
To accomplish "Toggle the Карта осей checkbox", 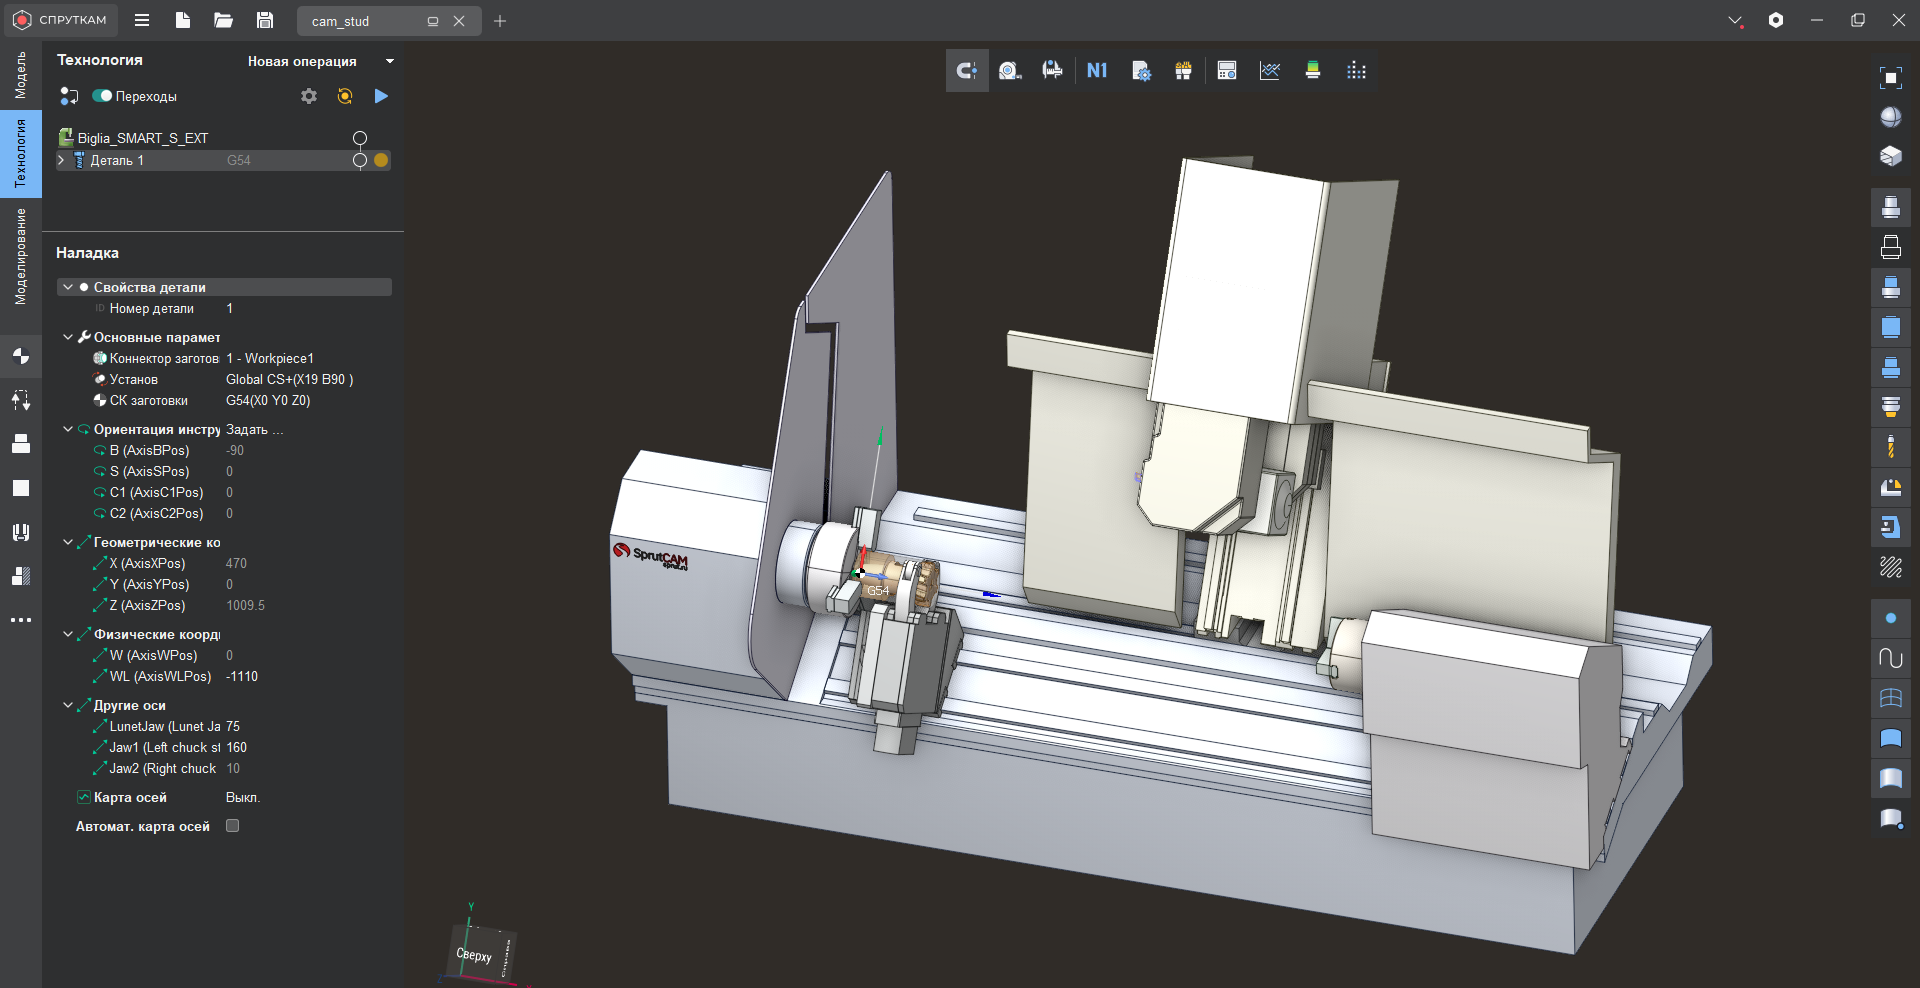I will tap(84, 797).
